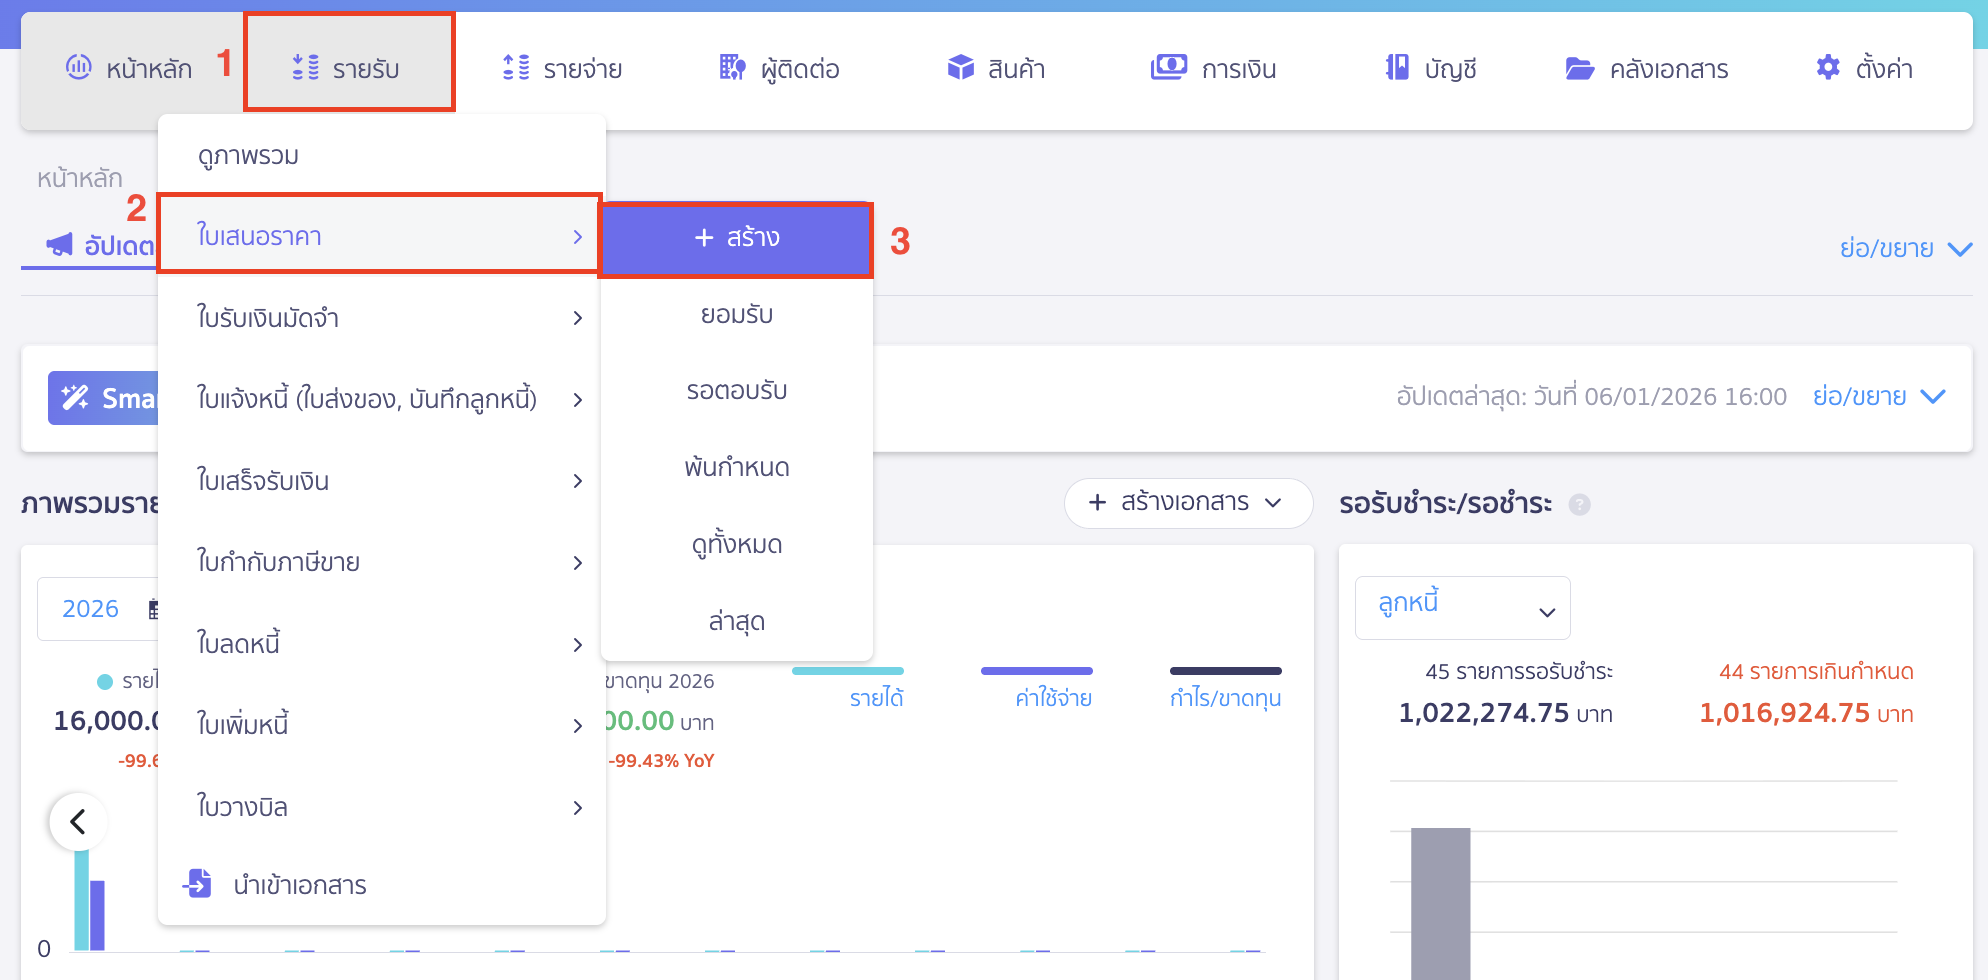Open the ผู้ติดต่อ contacts icon
The height and width of the screenshot is (980, 1988).
click(x=731, y=68)
